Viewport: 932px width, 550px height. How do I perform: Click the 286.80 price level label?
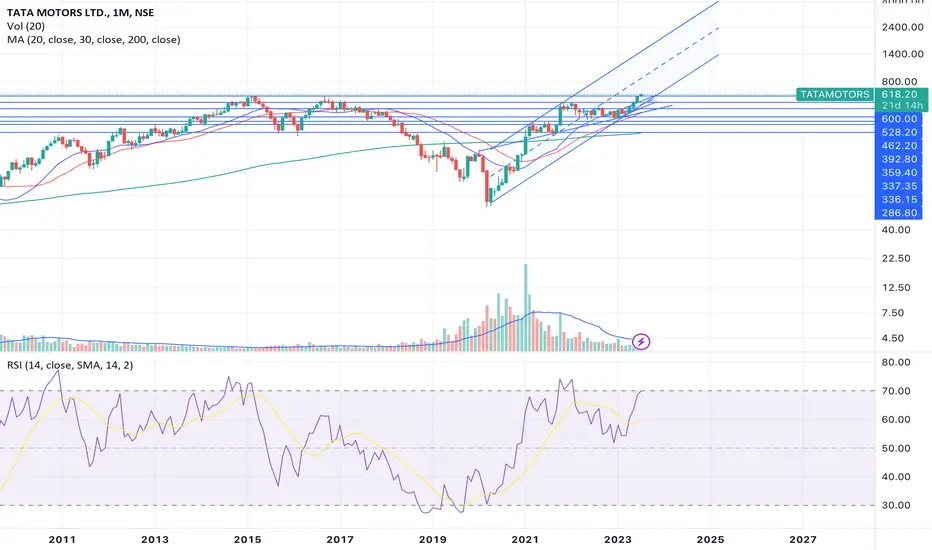point(899,213)
